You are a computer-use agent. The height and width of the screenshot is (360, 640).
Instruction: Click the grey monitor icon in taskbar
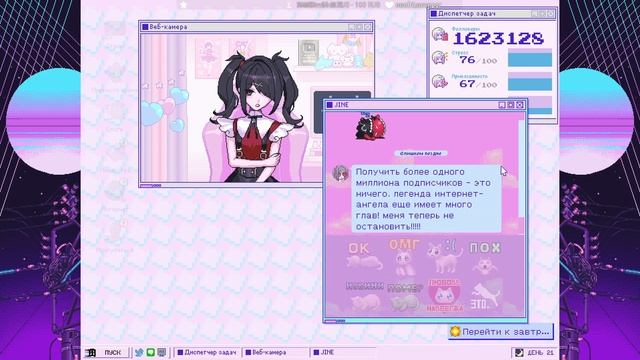tap(162, 352)
